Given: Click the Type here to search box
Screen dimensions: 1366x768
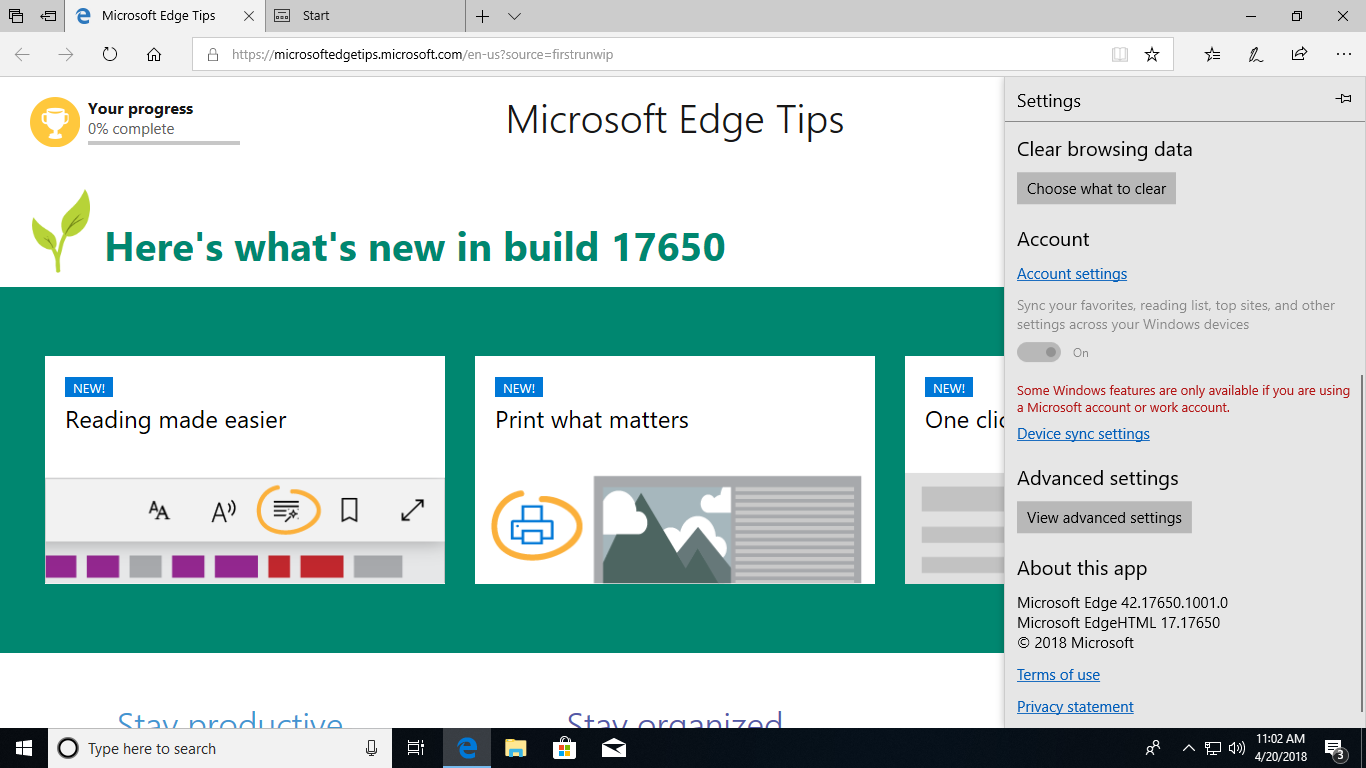Looking at the screenshot, I should [x=220, y=748].
